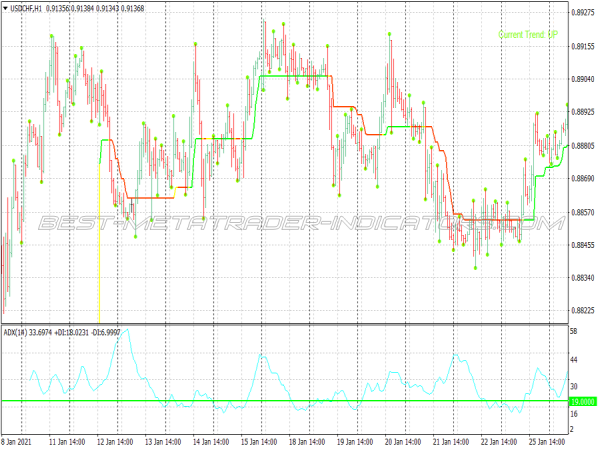The height and width of the screenshot is (450, 600).
Task: Click the 12 Jan 14:00 time label
Action: pyautogui.click(x=115, y=442)
